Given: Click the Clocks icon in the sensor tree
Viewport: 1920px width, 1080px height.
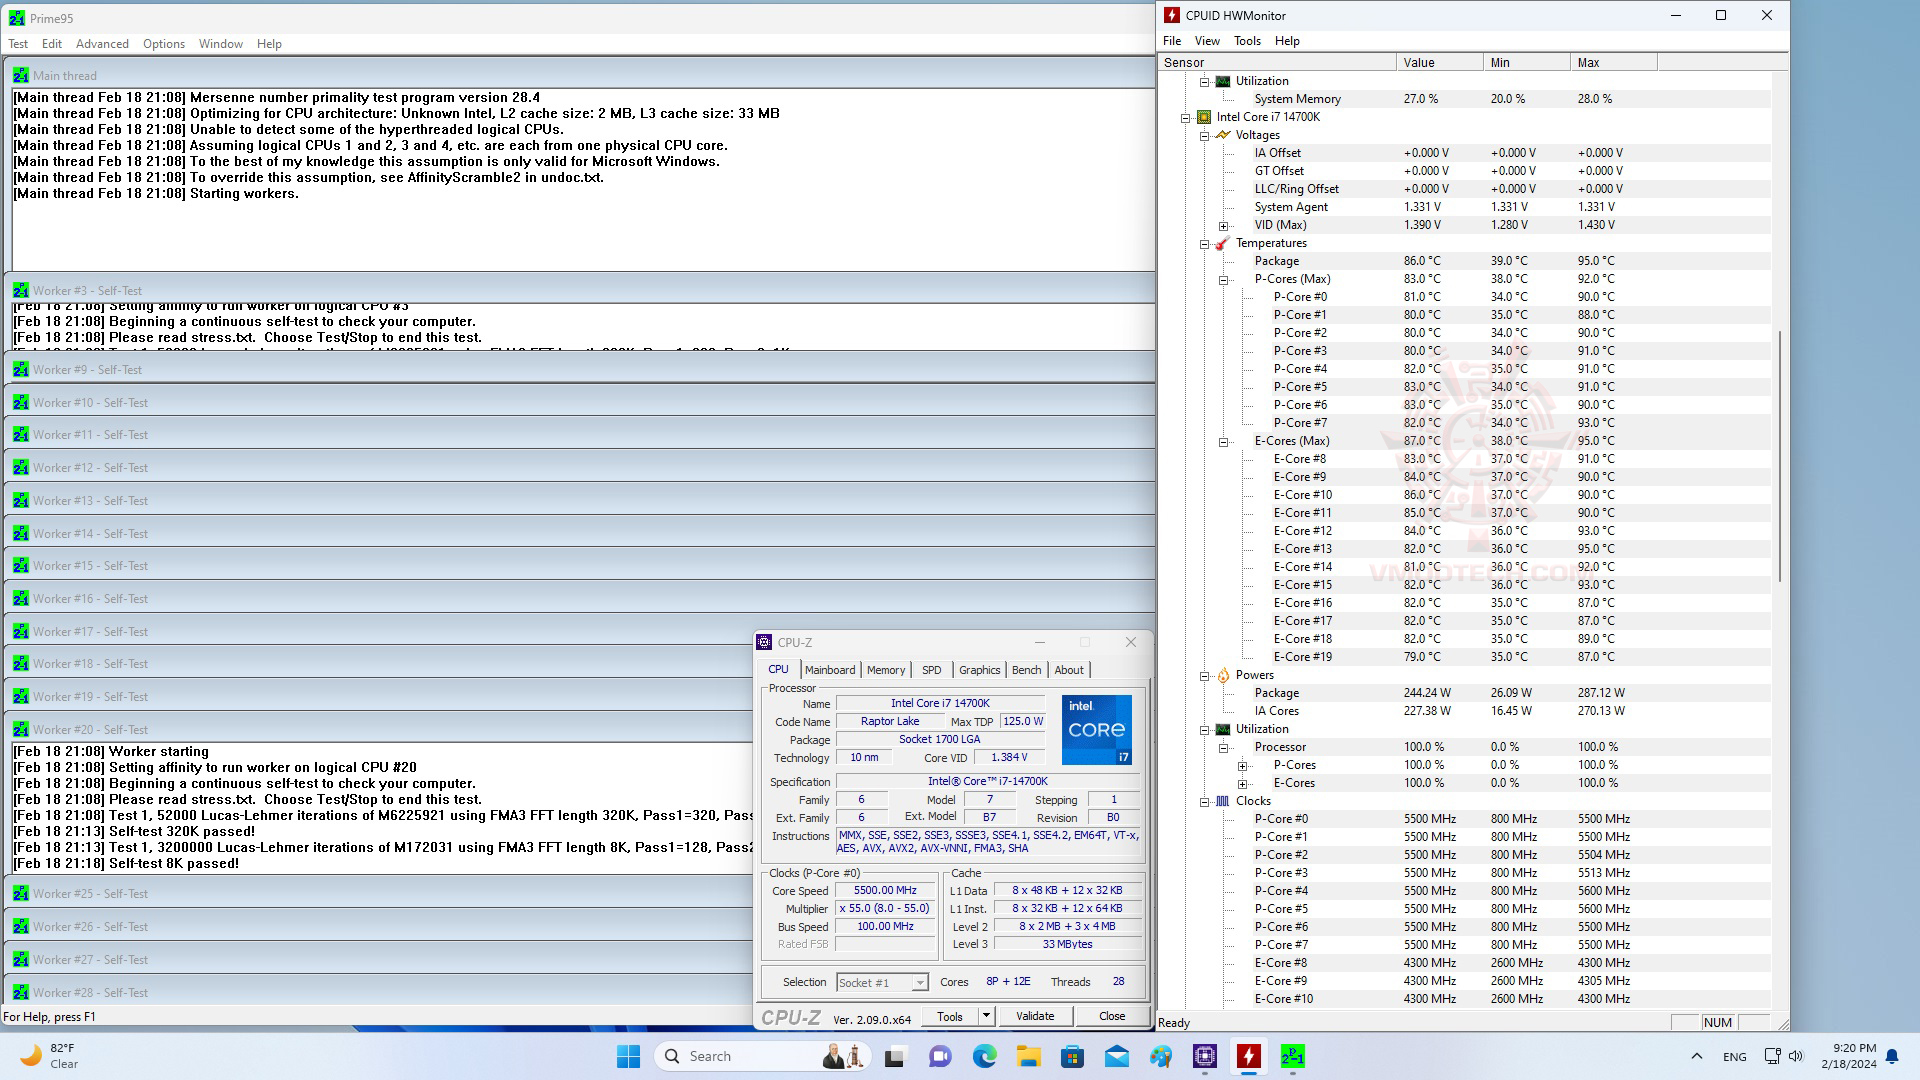Looking at the screenshot, I should coord(1222,802).
